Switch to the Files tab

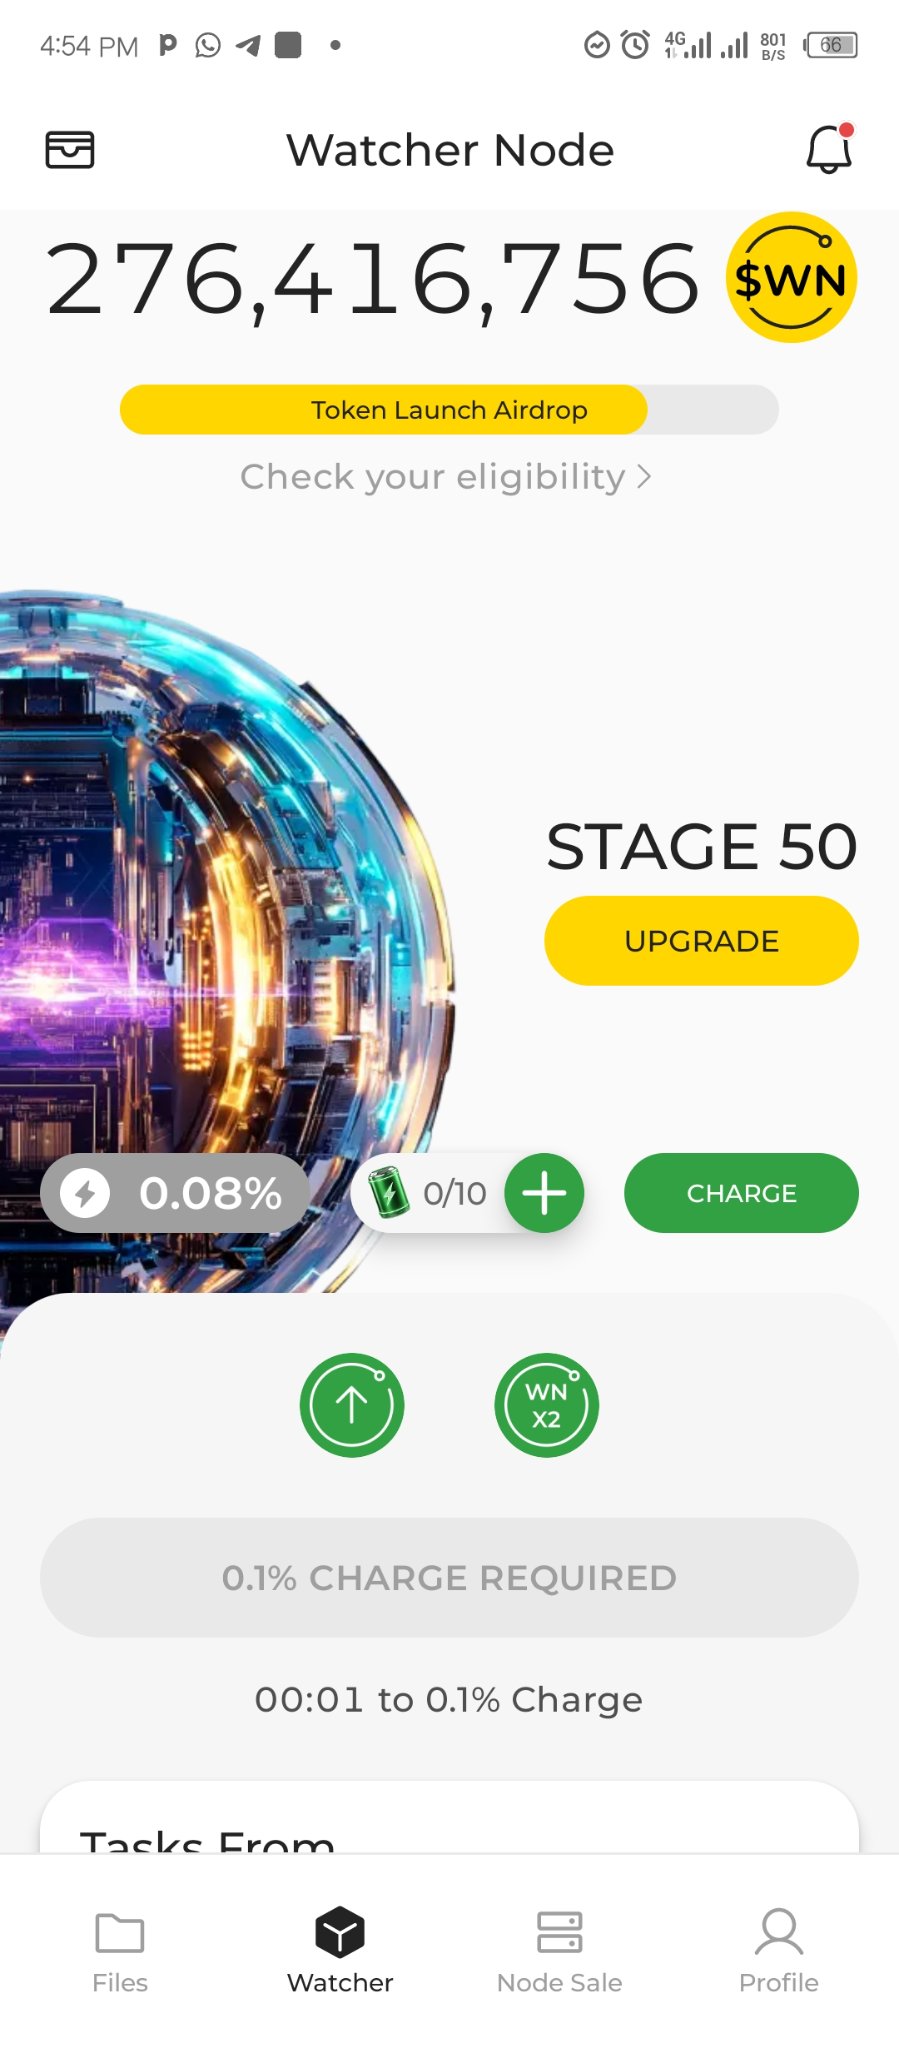[x=120, y=1952]
